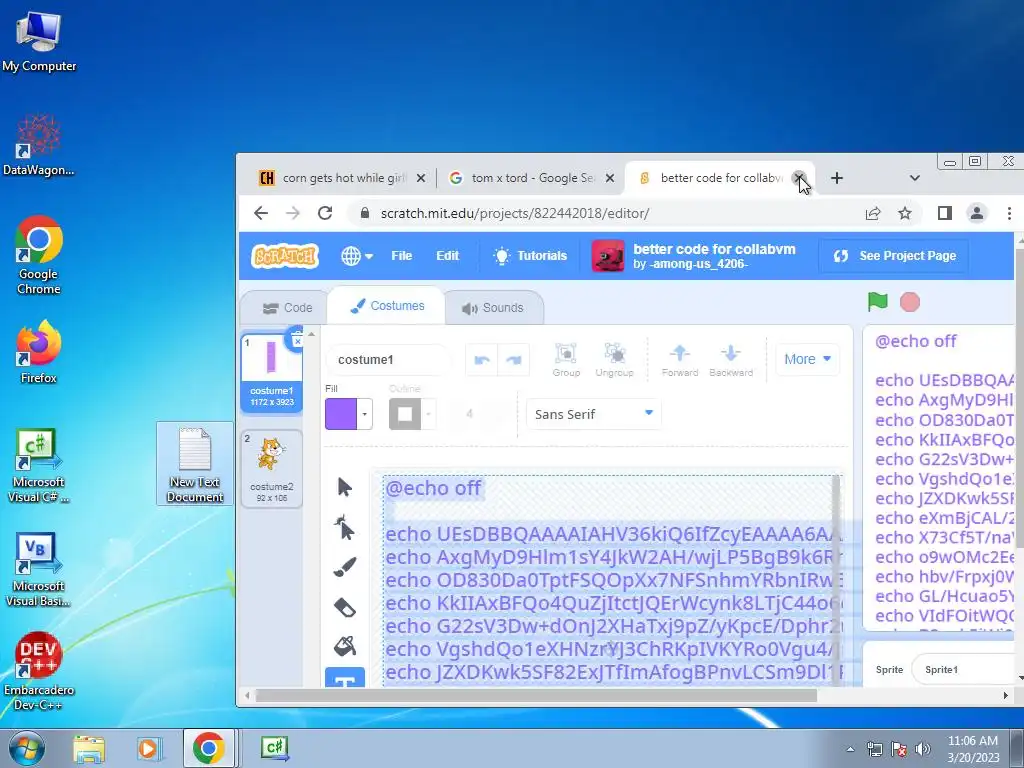Move selection Backward one layer
1024x768 pixels.
[731, 360]
